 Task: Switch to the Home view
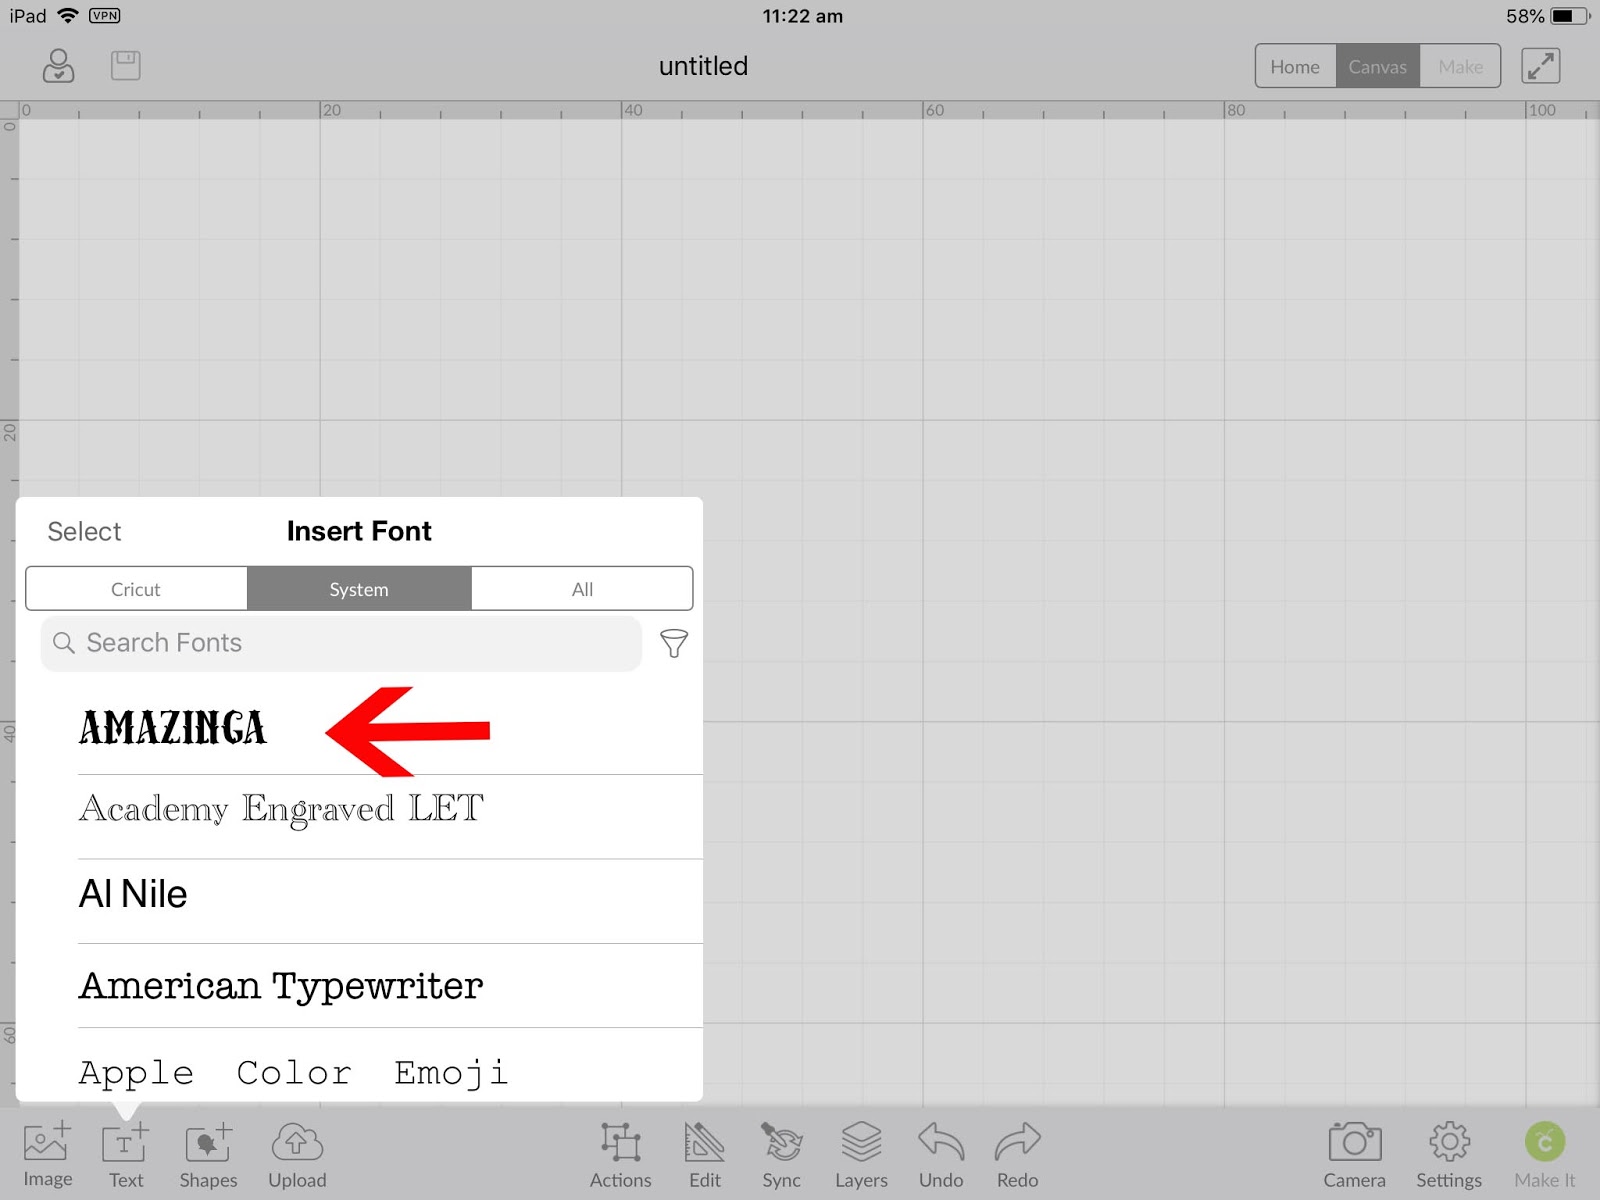1295,66
